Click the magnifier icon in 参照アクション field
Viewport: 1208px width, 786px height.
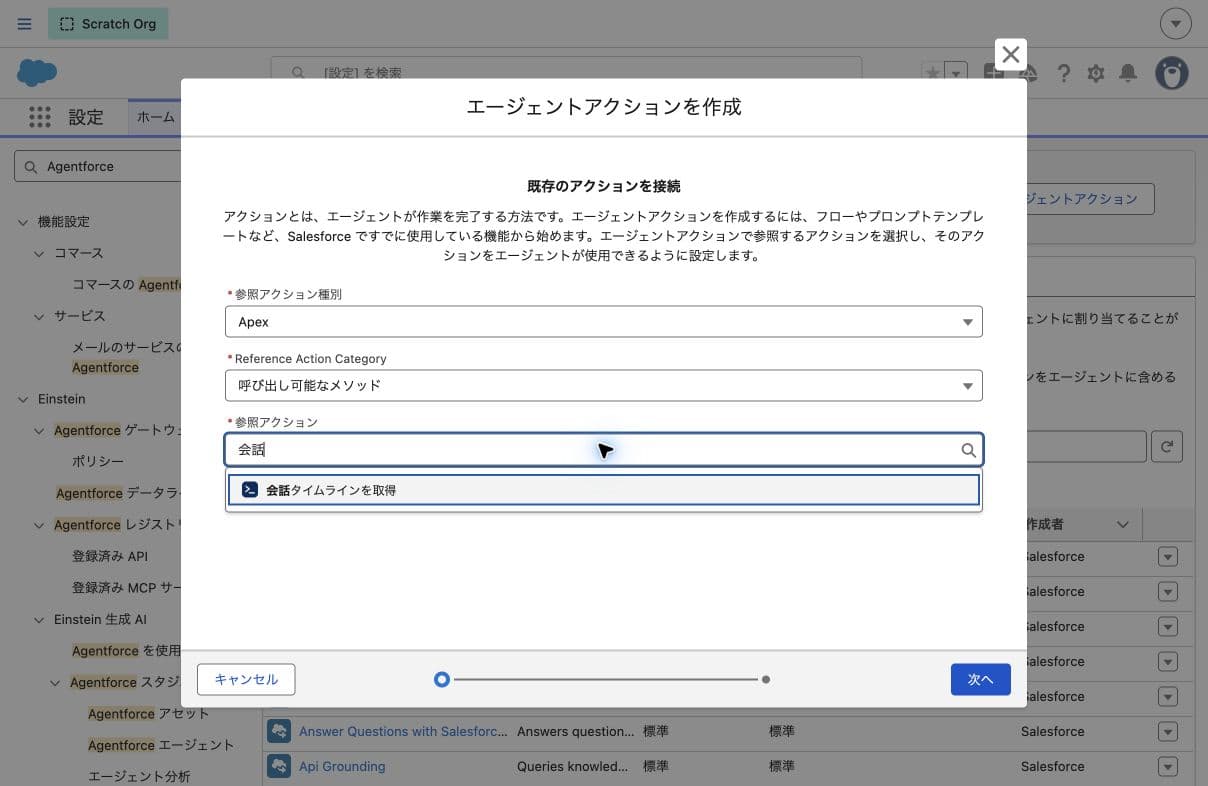pyautogui.click(x=968, y=450)
